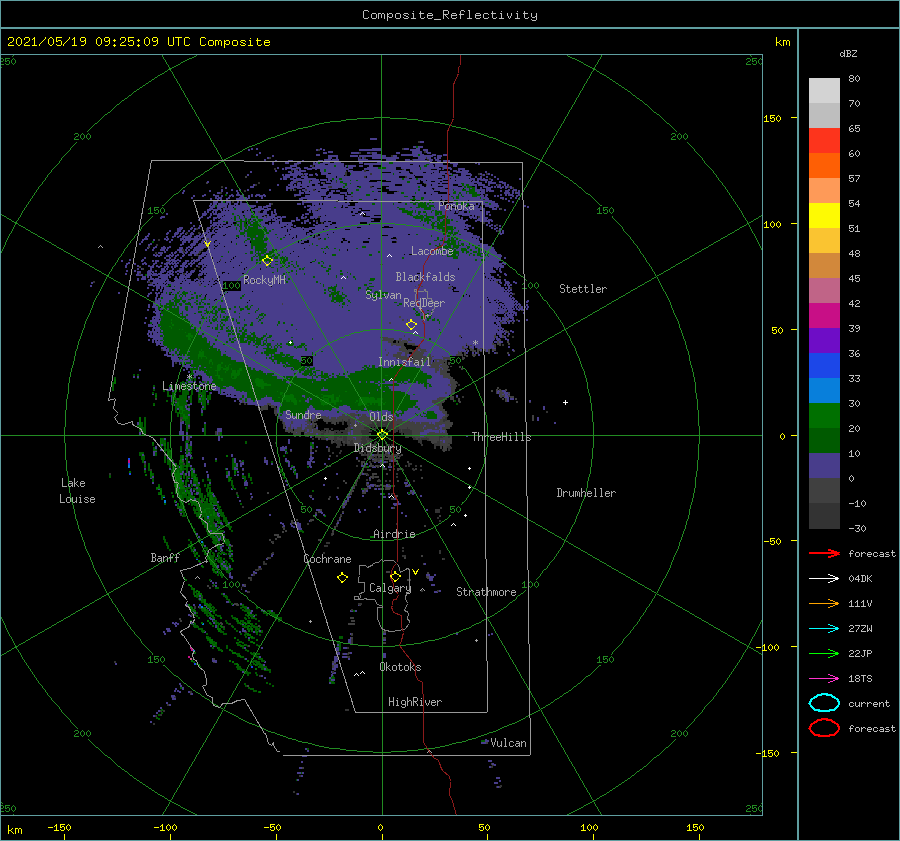Click the ThreeHills label
Image resolution: width=900 pixels, height=841 pixels.
[x=502, y=437]
